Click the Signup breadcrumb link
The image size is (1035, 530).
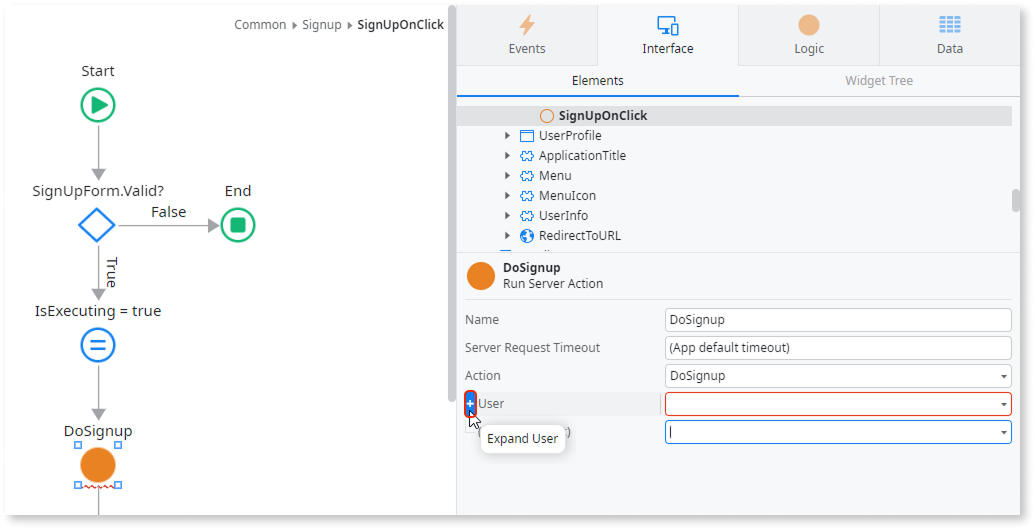[x=321, y=25]
